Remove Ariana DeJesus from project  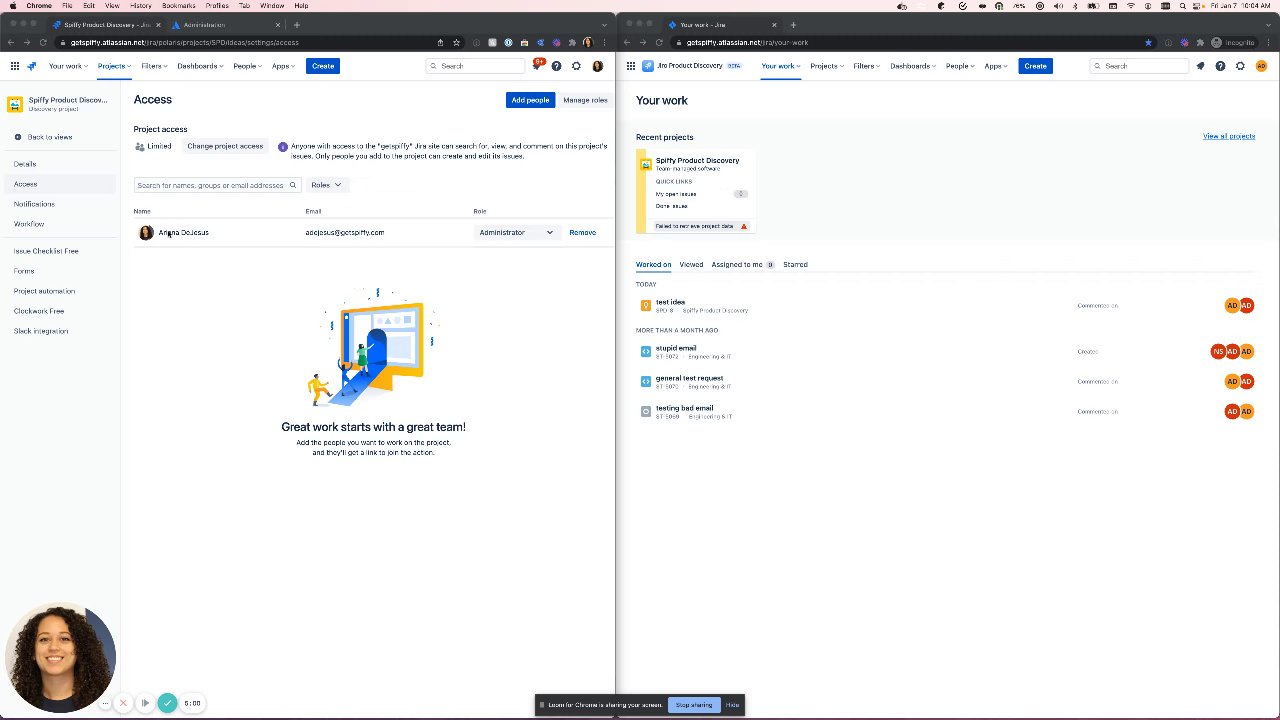(583, 232)
